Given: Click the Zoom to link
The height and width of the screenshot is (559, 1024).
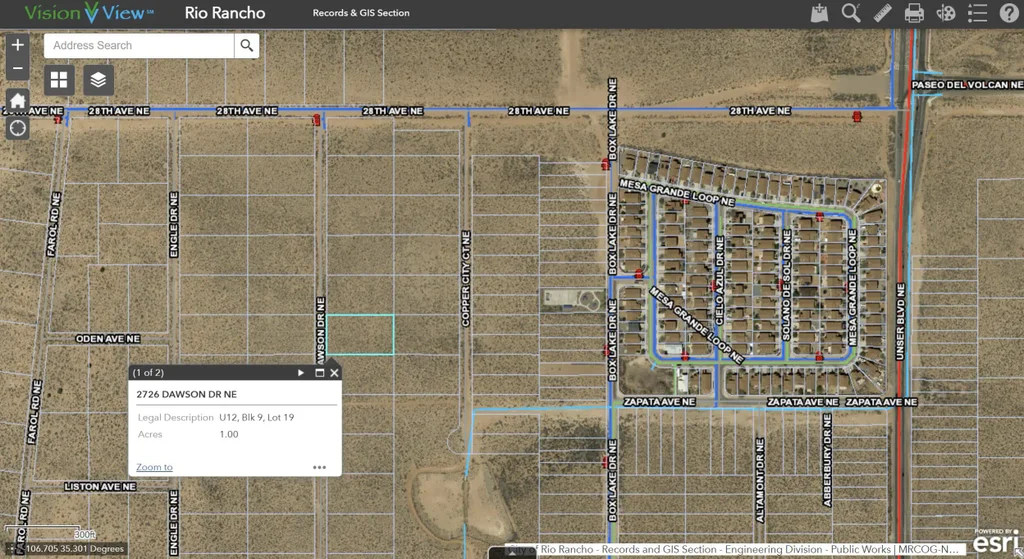Looking at the screenshot, I should point(154,467).
